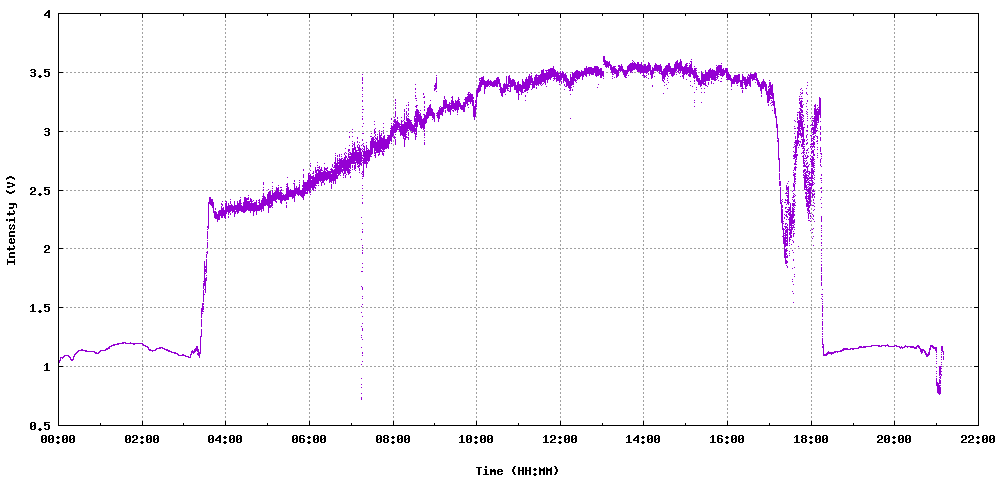This screenshot has width=1000, height=480.
Task: Click the y-axis tick label 3.5
Action: [x=42, y=73]
